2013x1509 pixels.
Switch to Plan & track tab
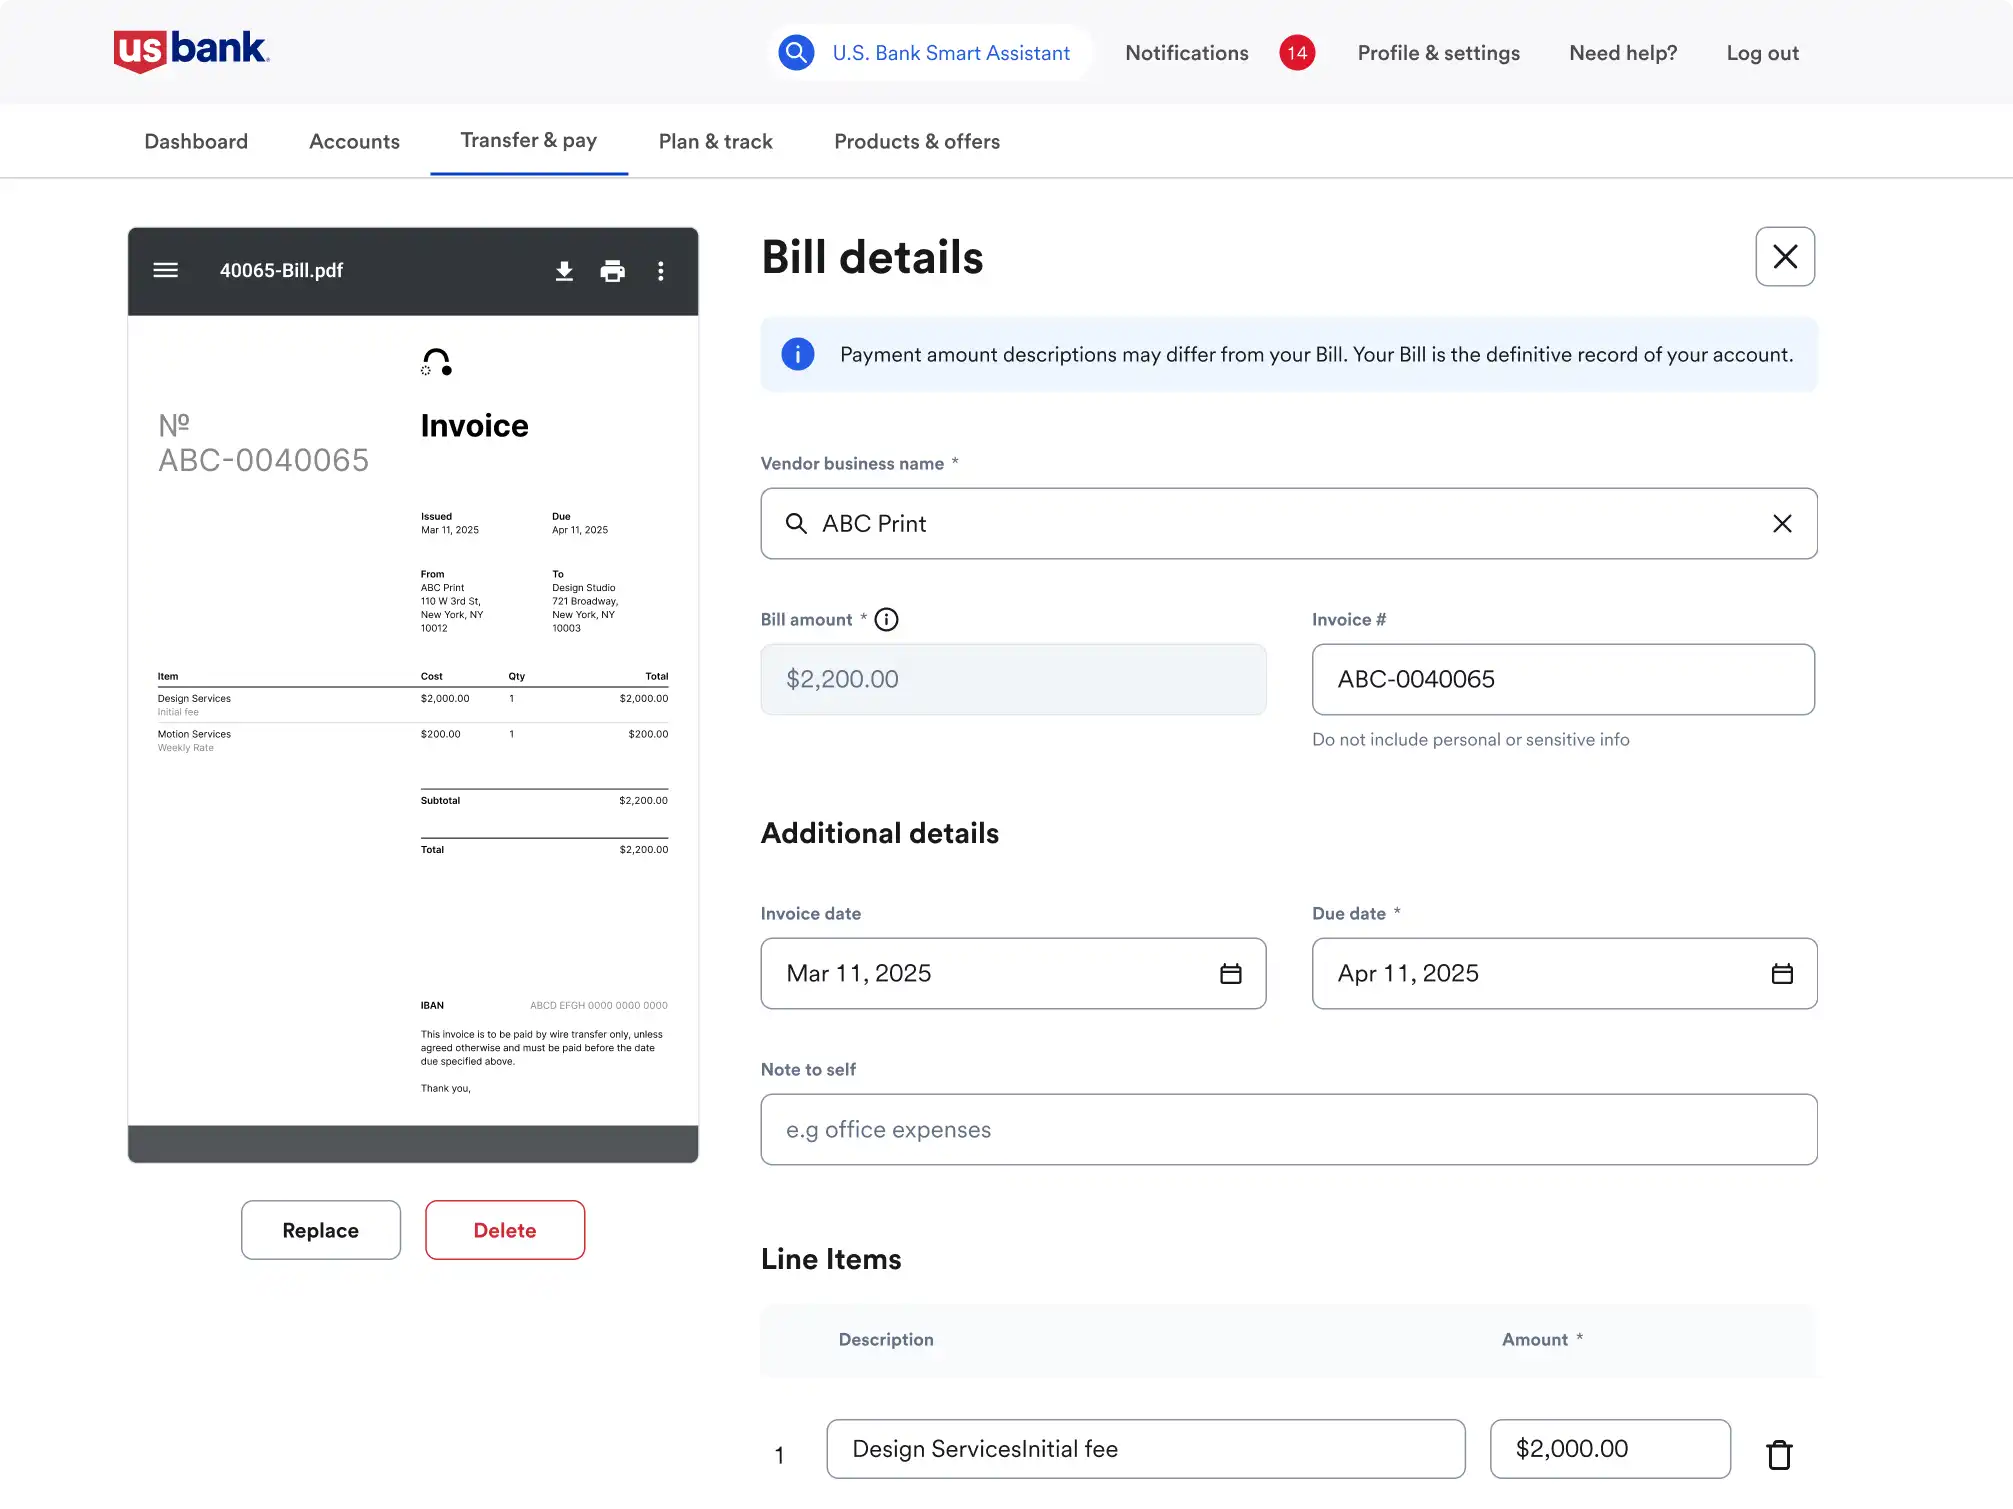click(x=715, y=142)
